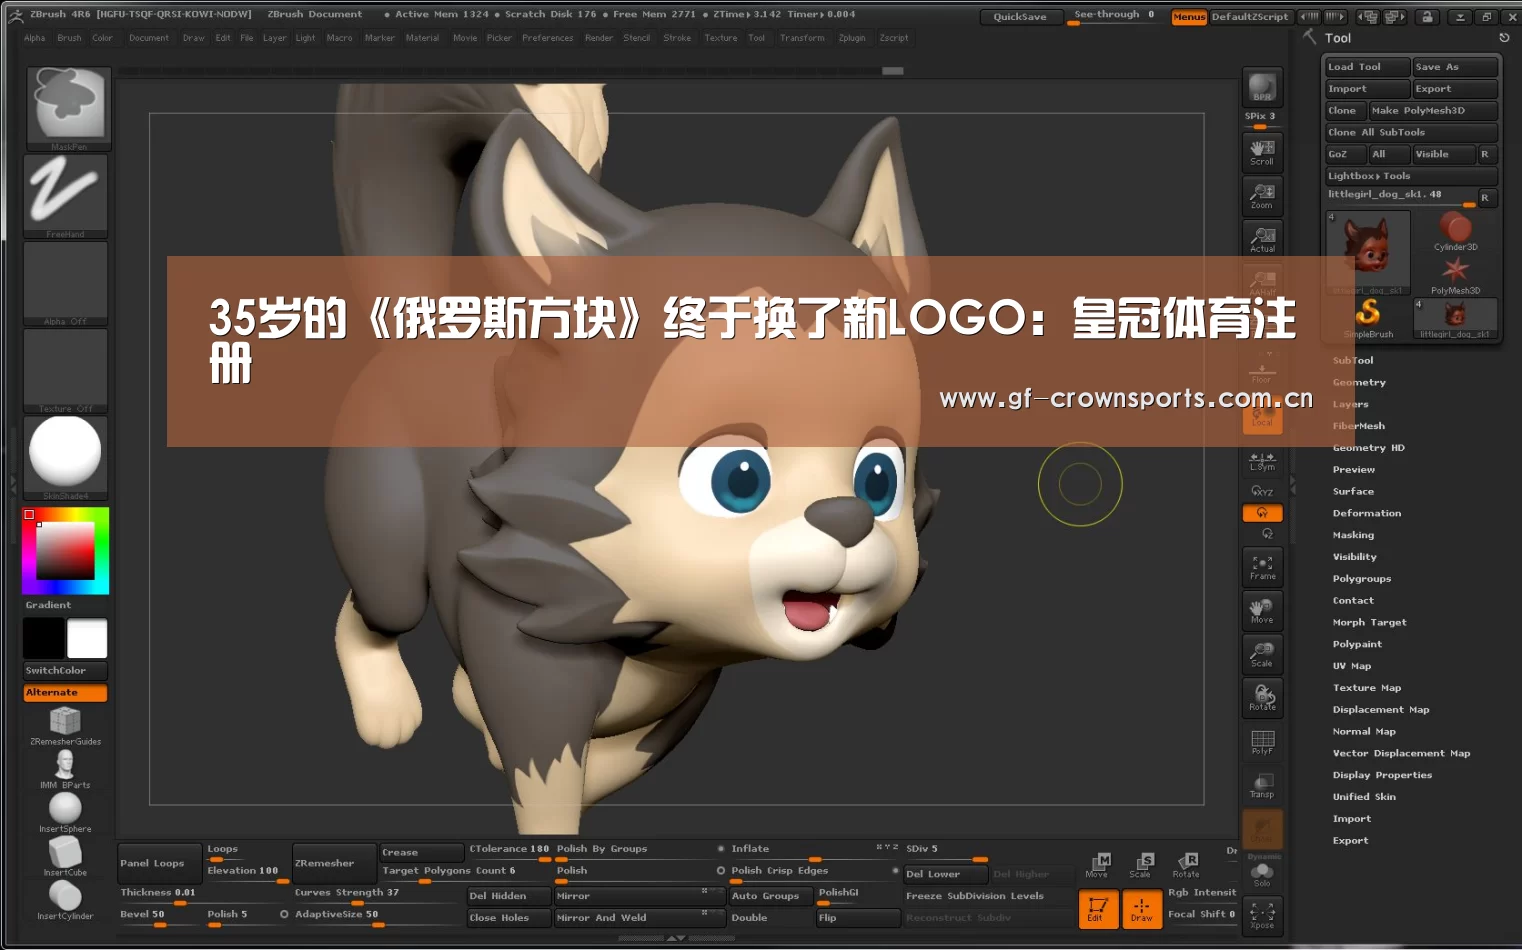The image size is (1522, 950).
Task: Click the Move view icon in right shelf
Action: click(x=1262, y=610)
